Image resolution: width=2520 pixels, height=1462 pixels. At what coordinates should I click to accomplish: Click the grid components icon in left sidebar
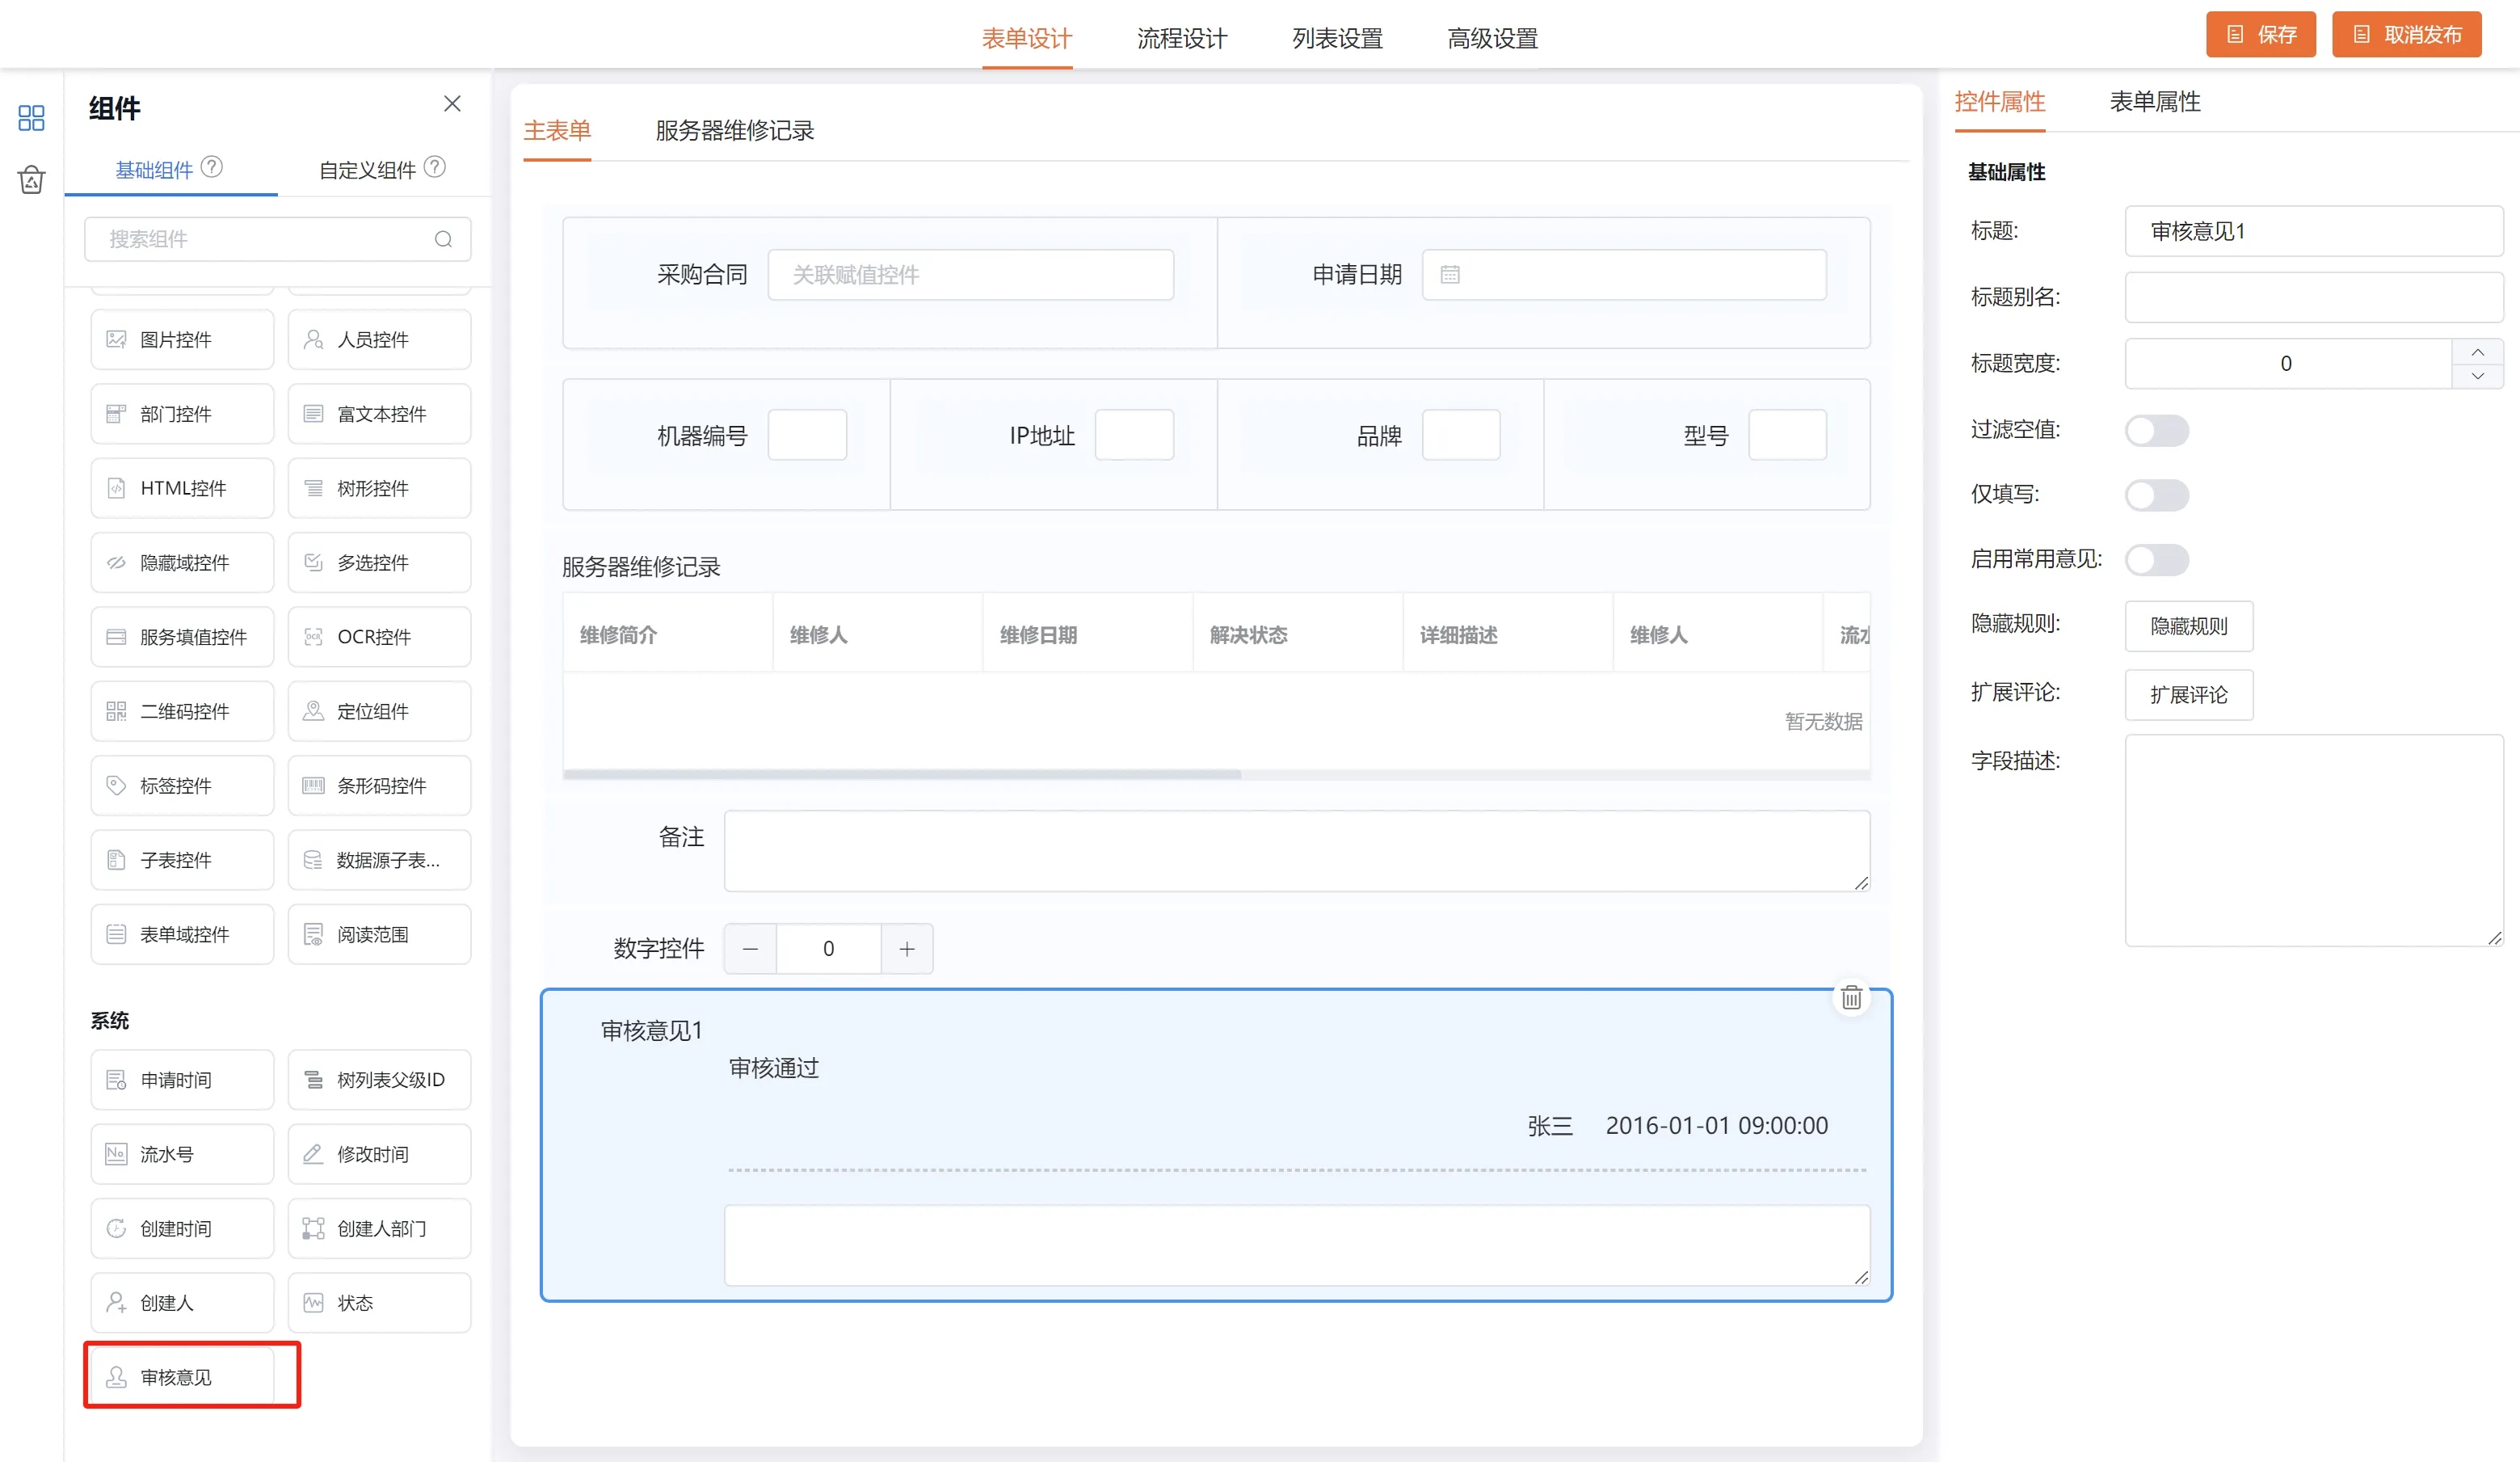click(x=31, y=118)
